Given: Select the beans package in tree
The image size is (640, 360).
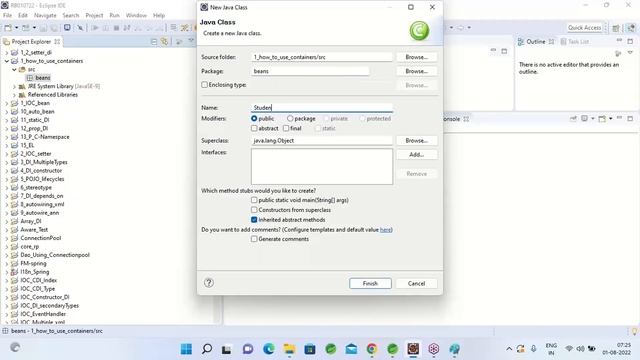Looking at the screenshot, I should (42, 78).
